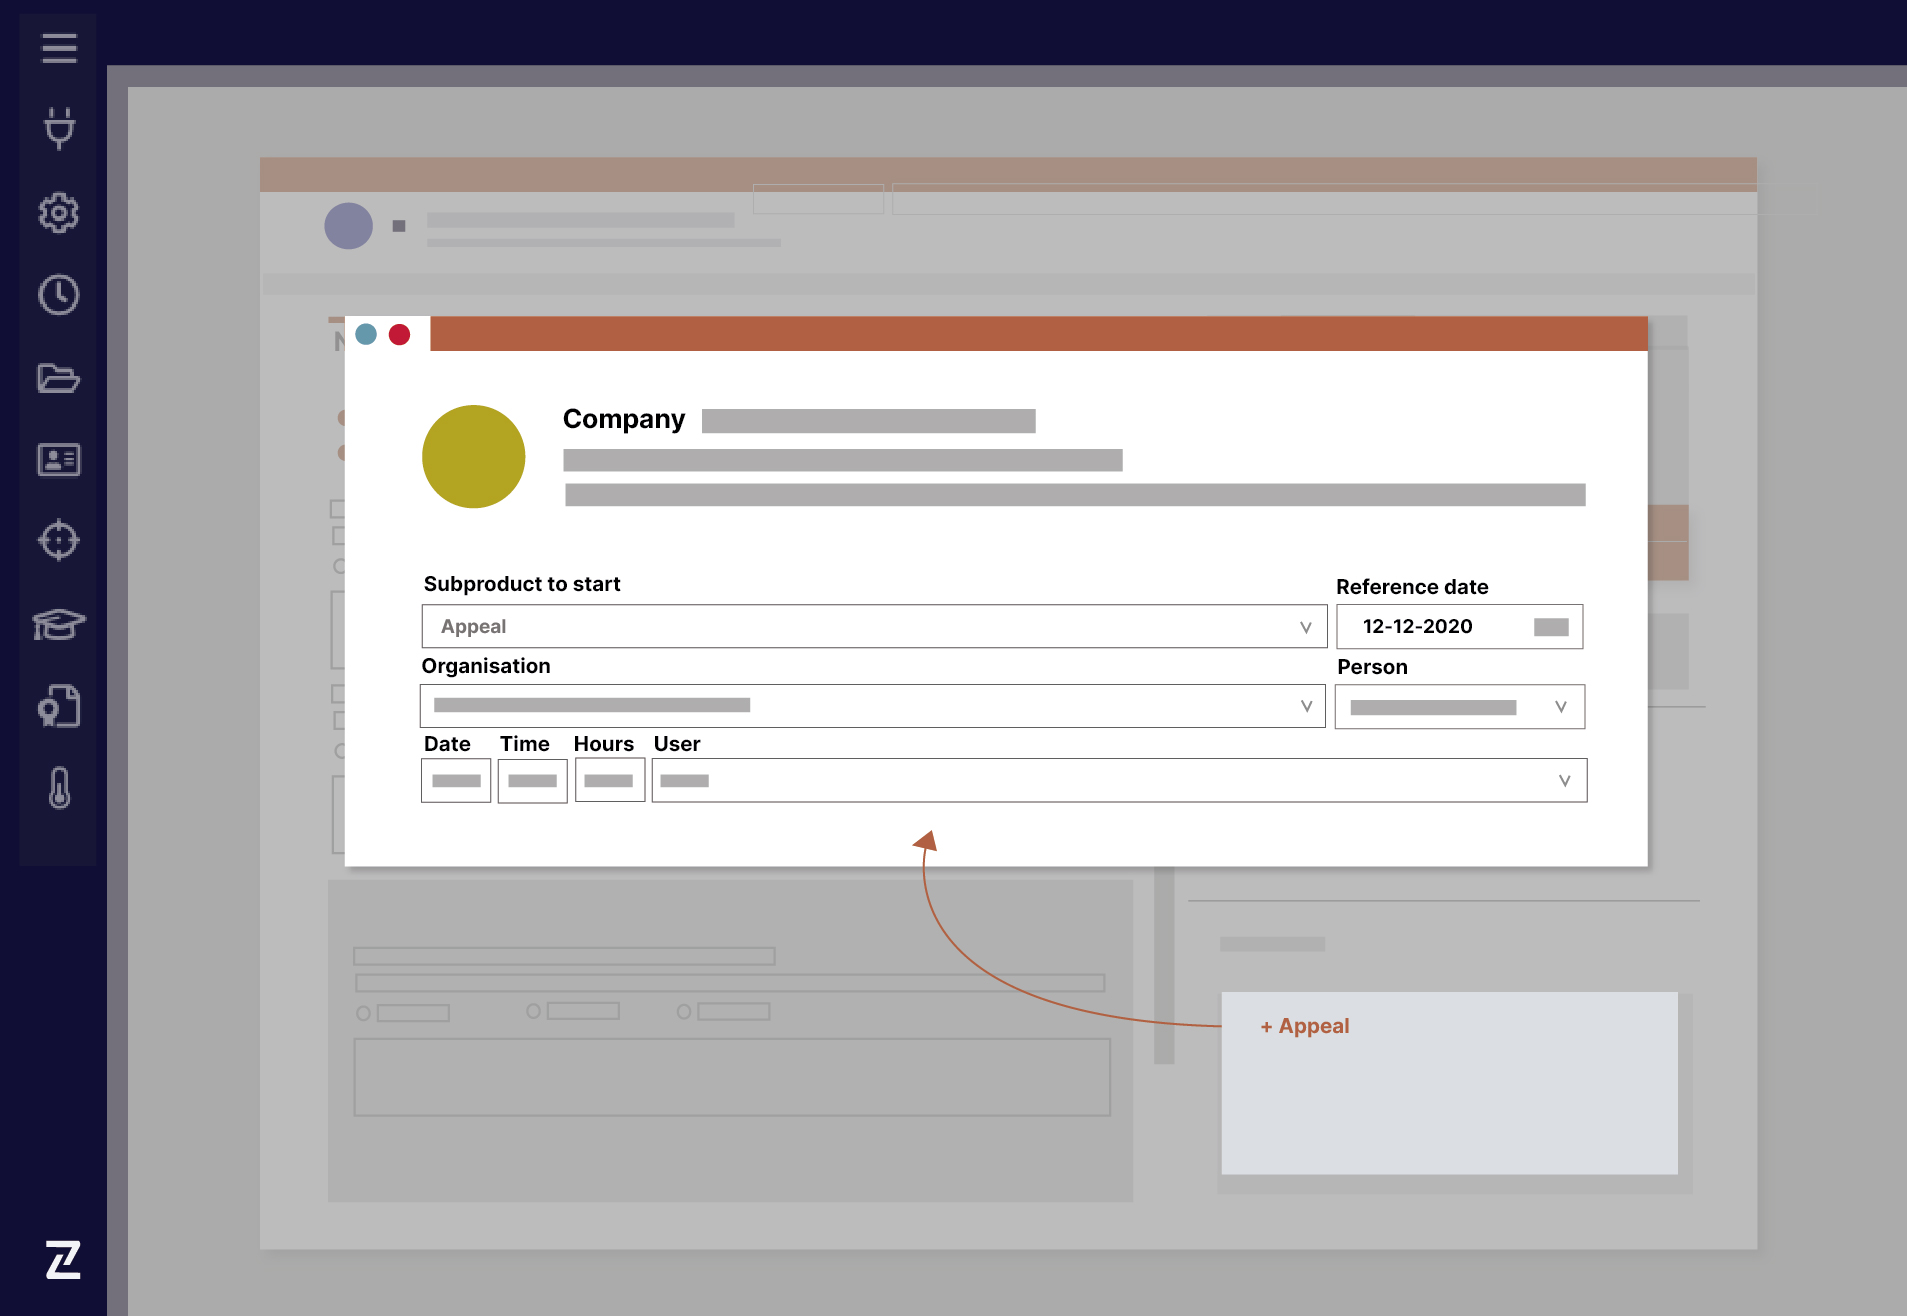Click the Time input field
Screen dimensions: 1907x1316
pos(532,781)
